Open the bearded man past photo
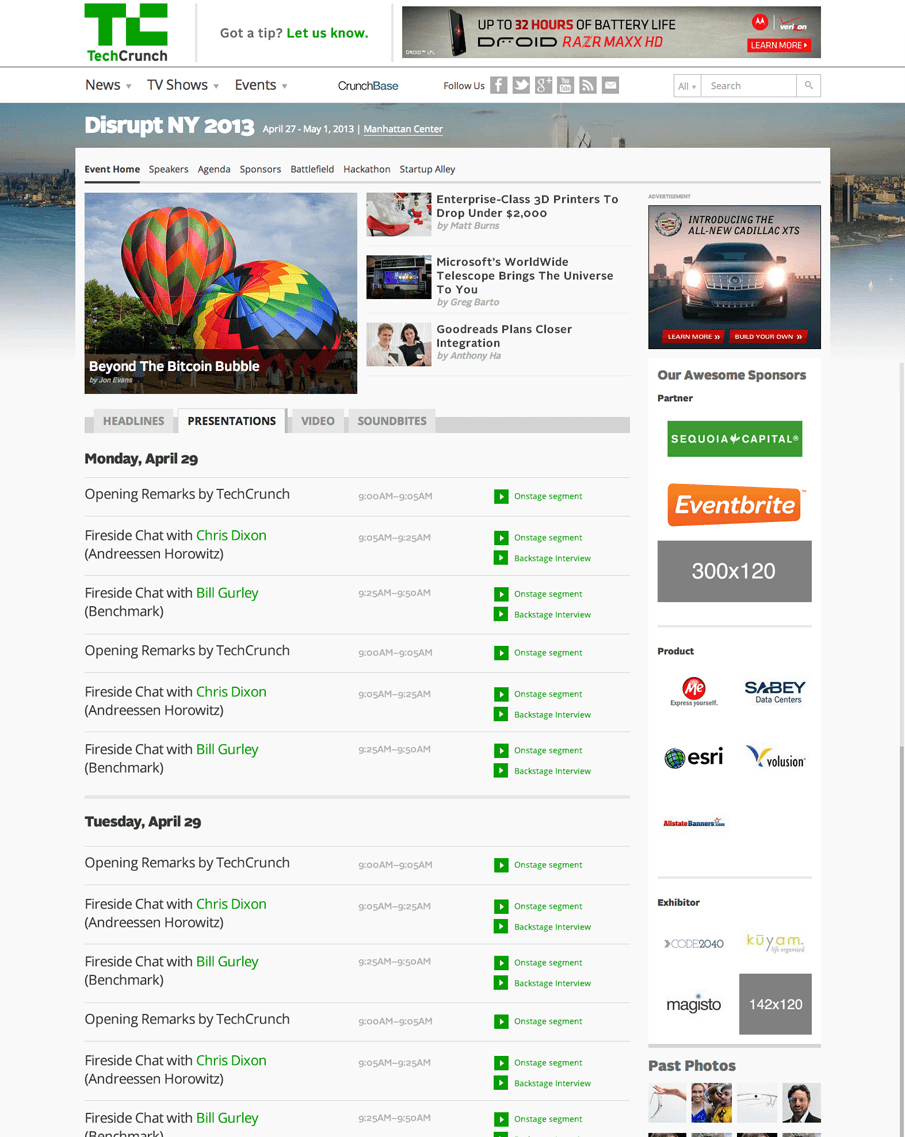905x1137 pixels. click(x=801, y=1103)
